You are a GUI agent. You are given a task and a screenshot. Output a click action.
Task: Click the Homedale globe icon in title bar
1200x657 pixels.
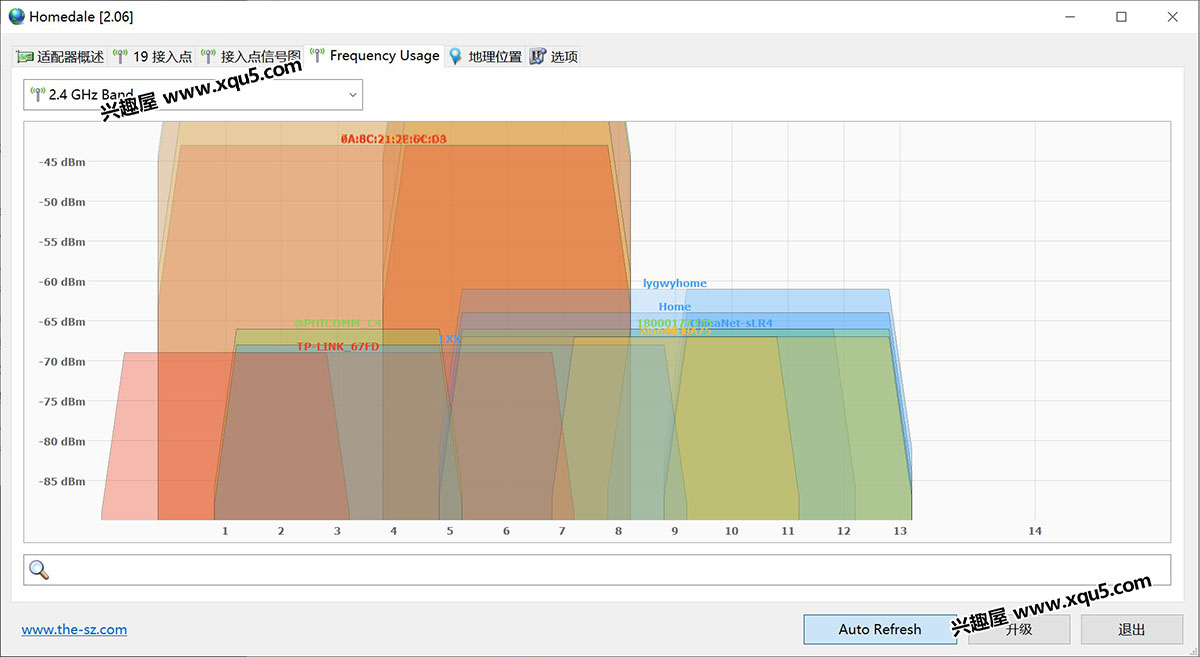click(16, 17)
